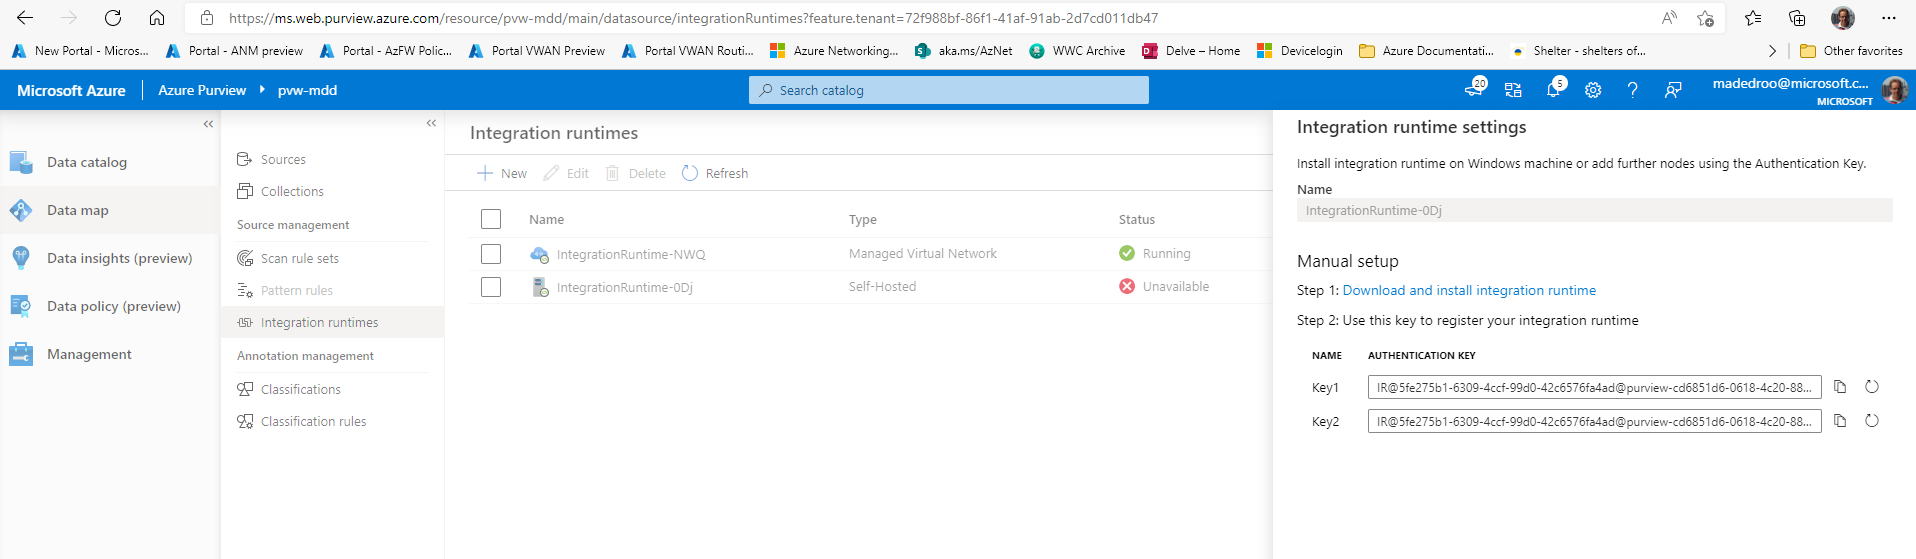Open Scan rule sets
This screenshot has width=1916, height=559.
(x=300, y=258)
